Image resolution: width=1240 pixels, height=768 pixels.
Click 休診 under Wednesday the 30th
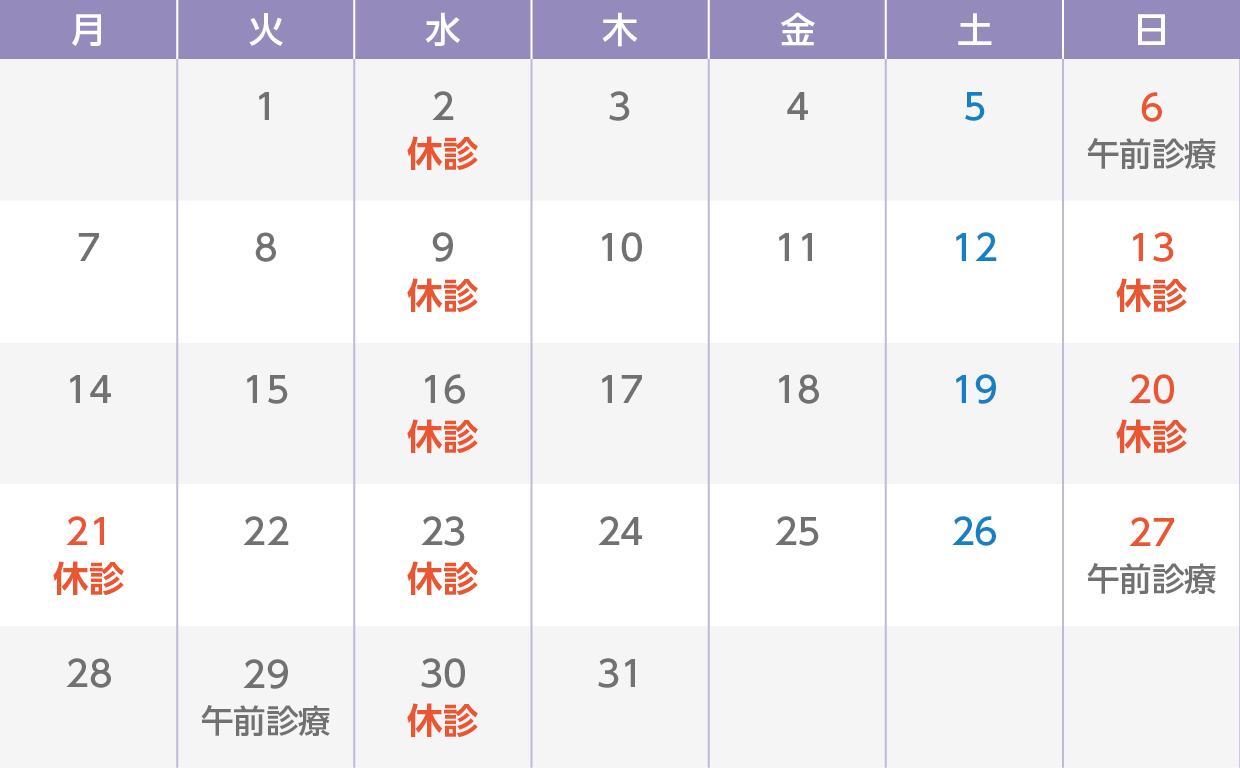coord(442,721)
